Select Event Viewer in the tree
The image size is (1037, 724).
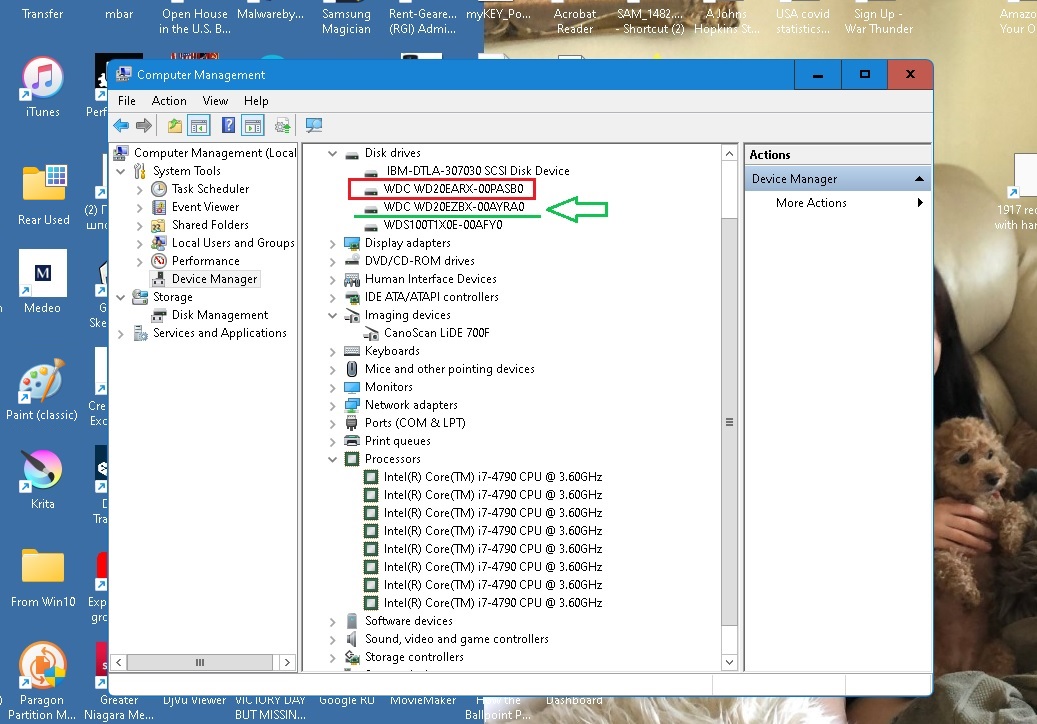coord(205,207)
